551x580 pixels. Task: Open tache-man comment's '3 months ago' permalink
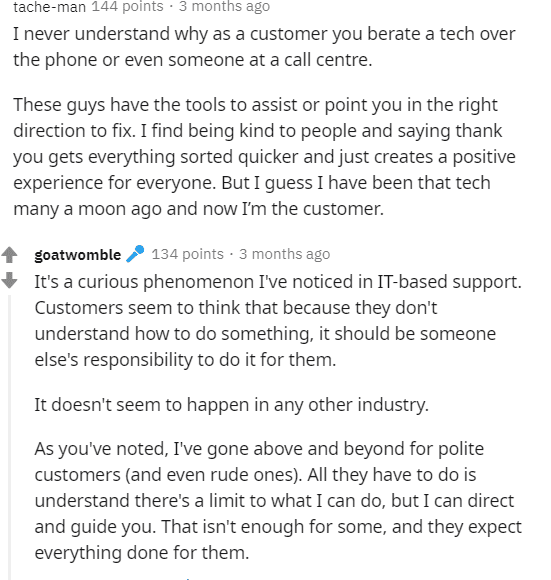click(x=224, y=6)
